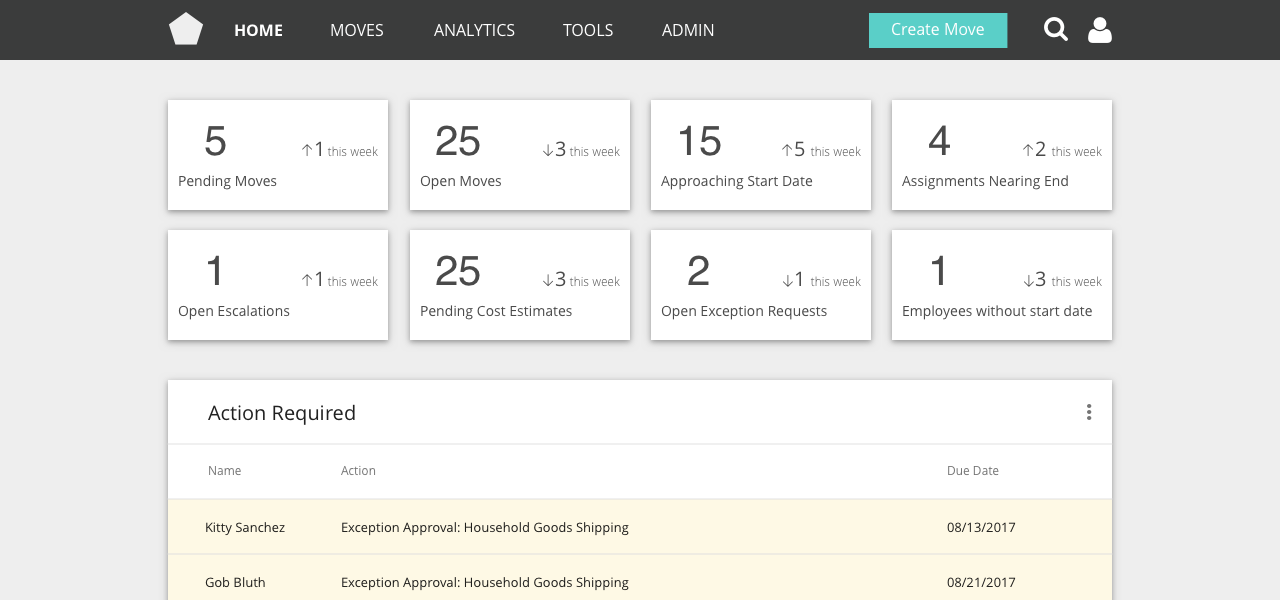Image resolution: width=1280 pixels, height=600 pixels.
Task: Open the Pending Moves card
Action: click(x=278, y=155)
